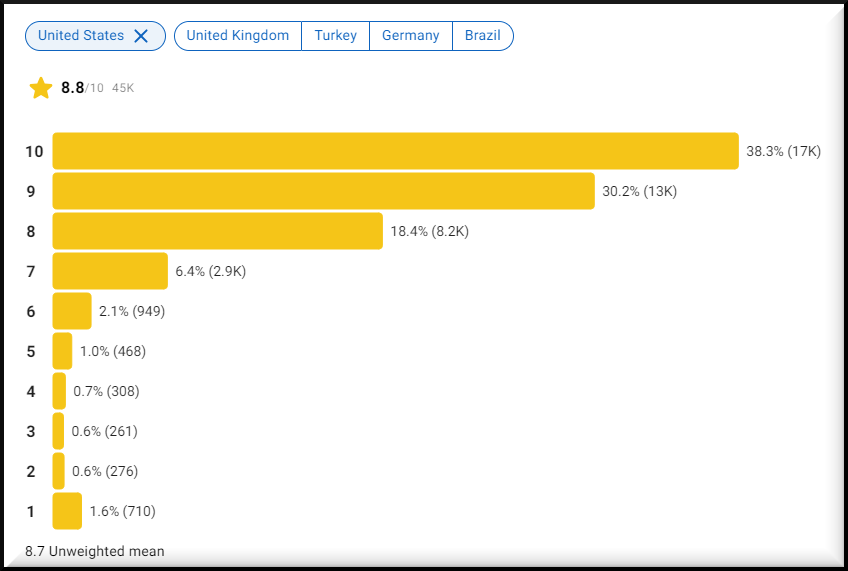Click the bar for rating 7
The width and height of the screenshot is (848, 571).
tap(110, 271)
